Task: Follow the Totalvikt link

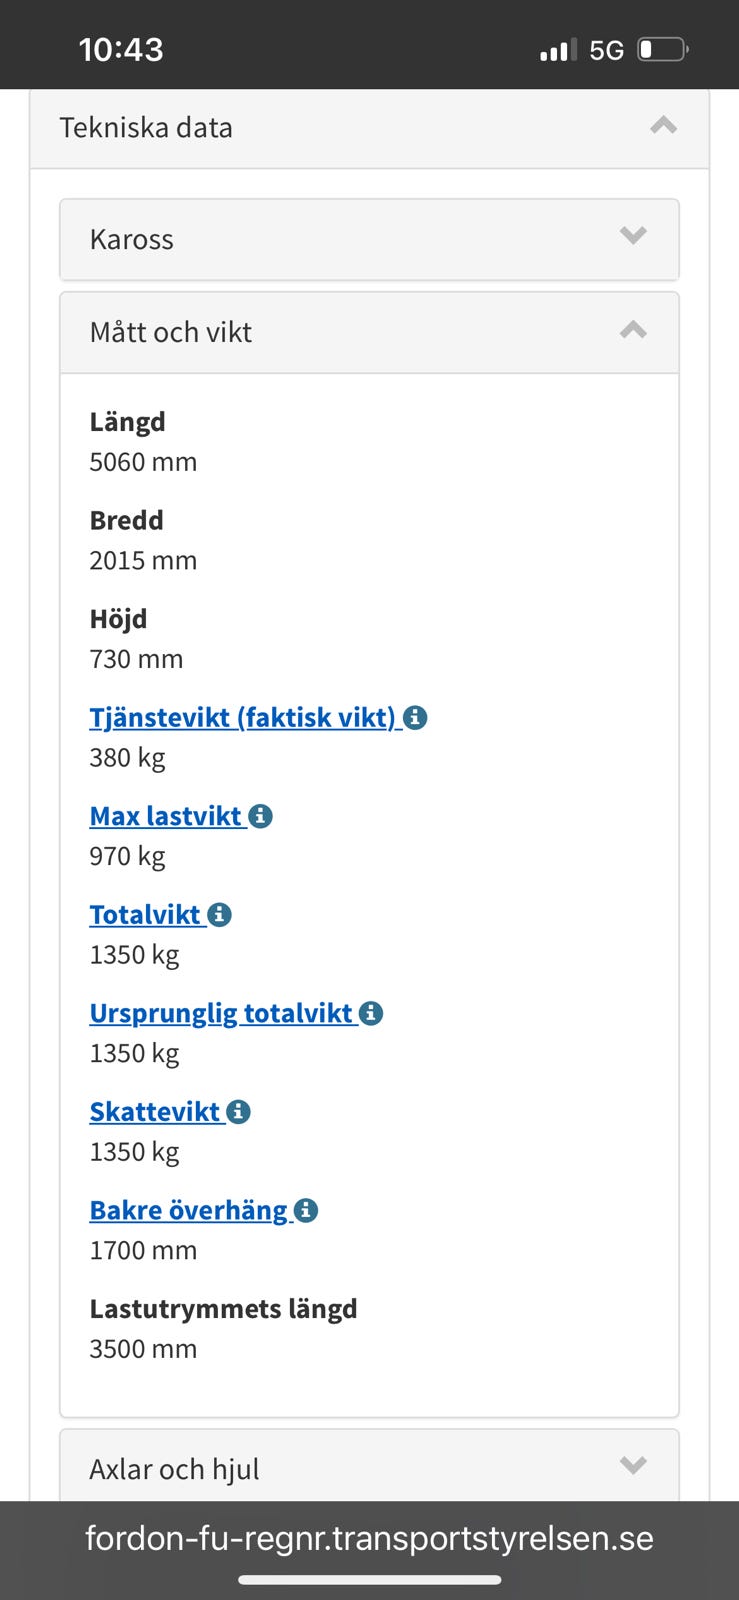Action: [x=146, y=915]
